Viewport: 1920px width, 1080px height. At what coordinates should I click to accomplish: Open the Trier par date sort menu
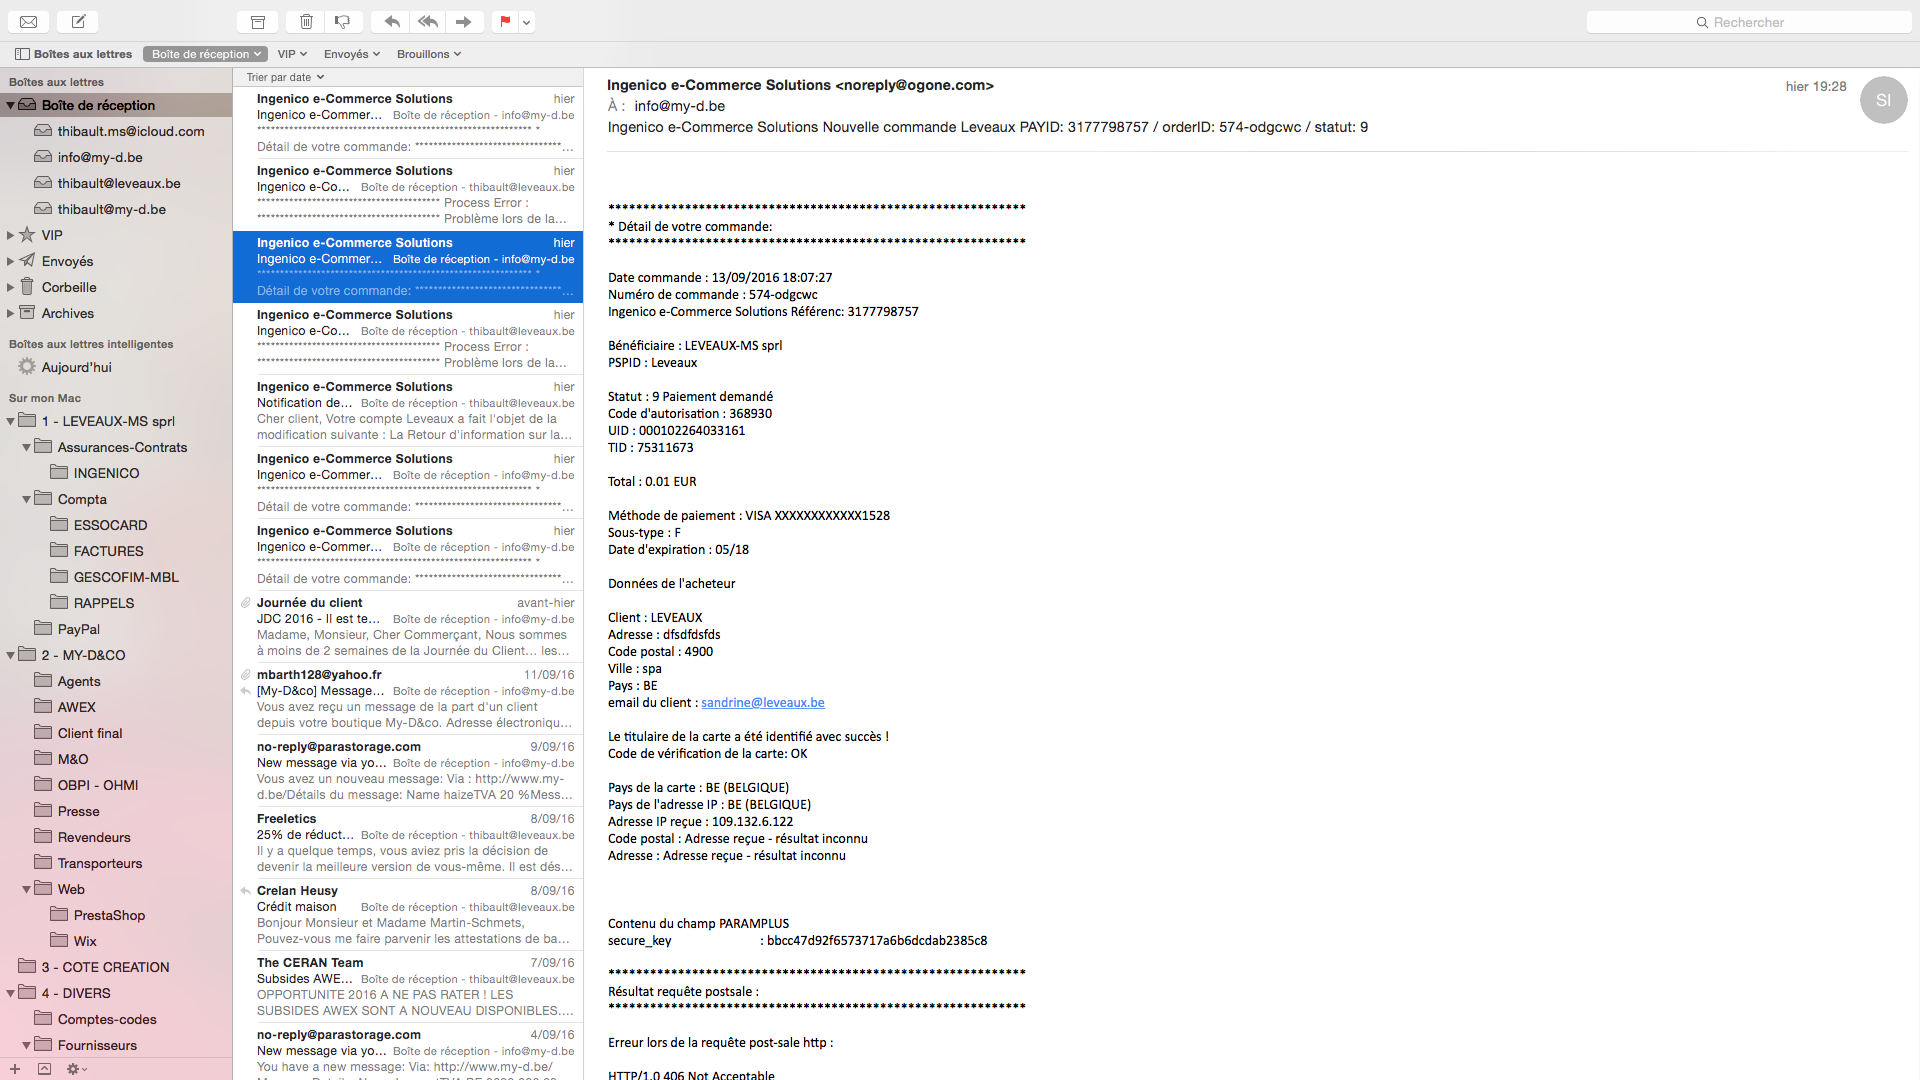285,77
